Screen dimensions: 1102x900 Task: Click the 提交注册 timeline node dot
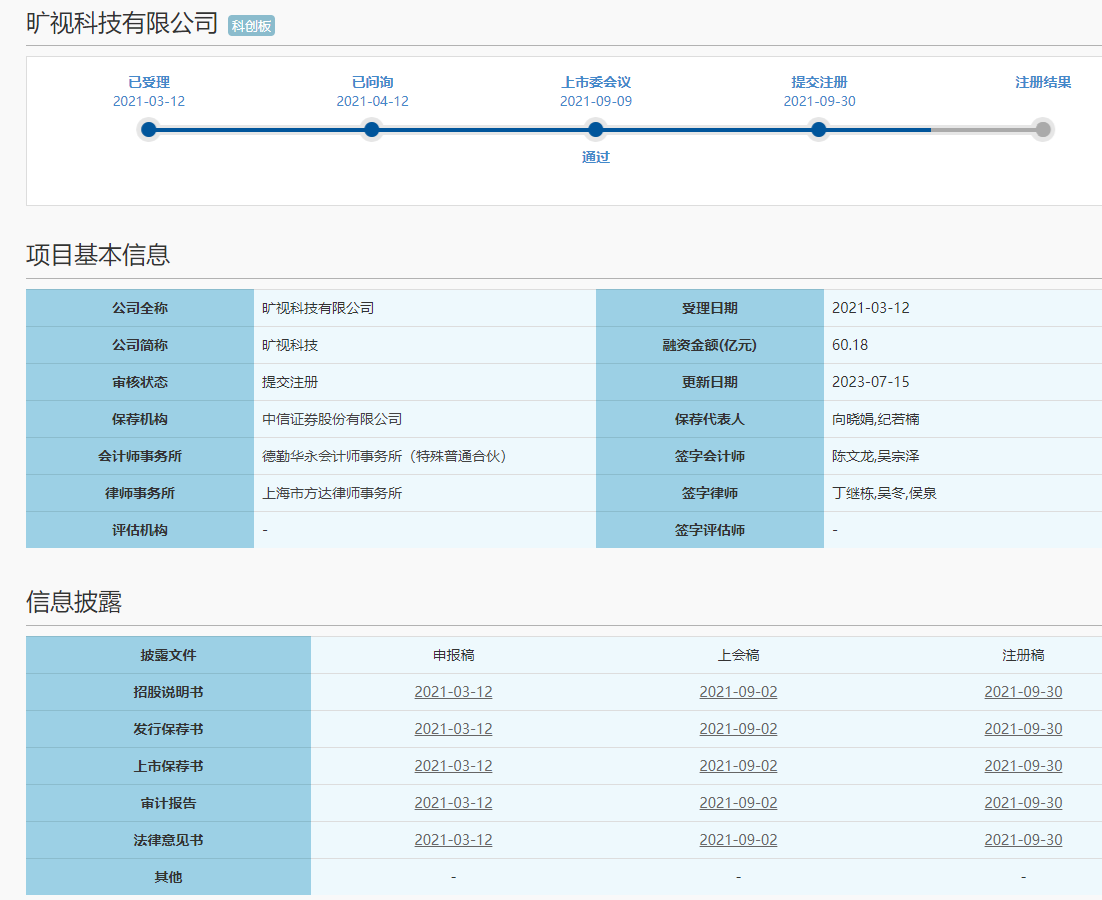coord(819,129)
